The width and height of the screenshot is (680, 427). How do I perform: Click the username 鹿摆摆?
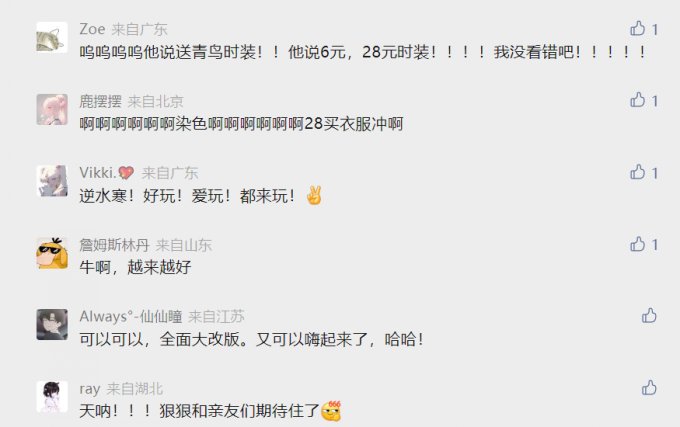coord(101,101)
